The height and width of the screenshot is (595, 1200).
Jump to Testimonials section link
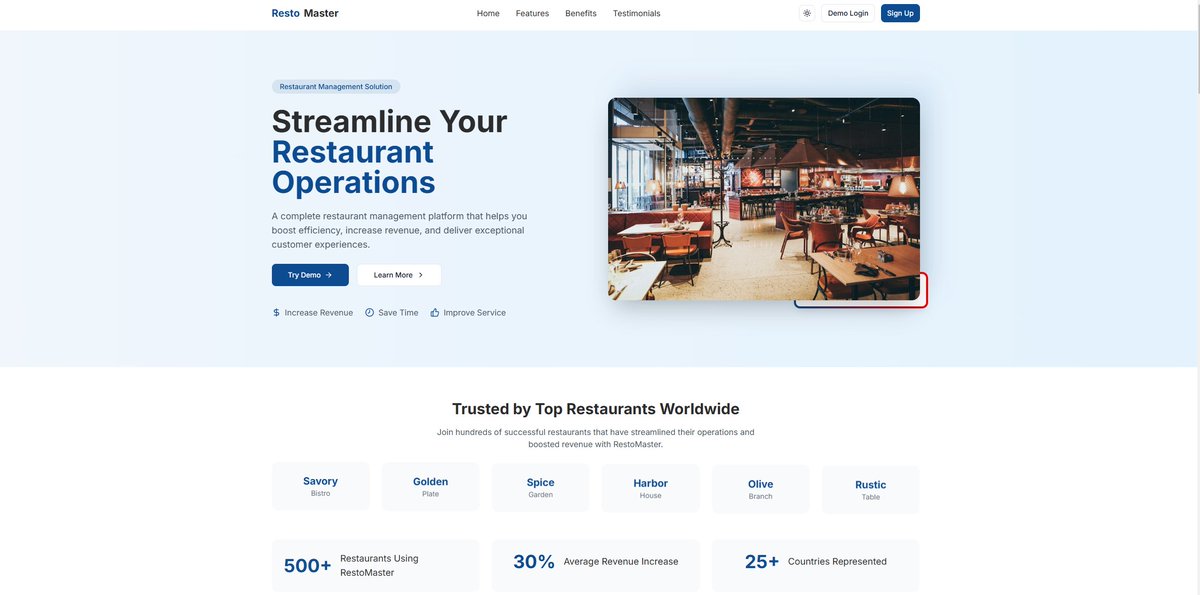[636, 13]
